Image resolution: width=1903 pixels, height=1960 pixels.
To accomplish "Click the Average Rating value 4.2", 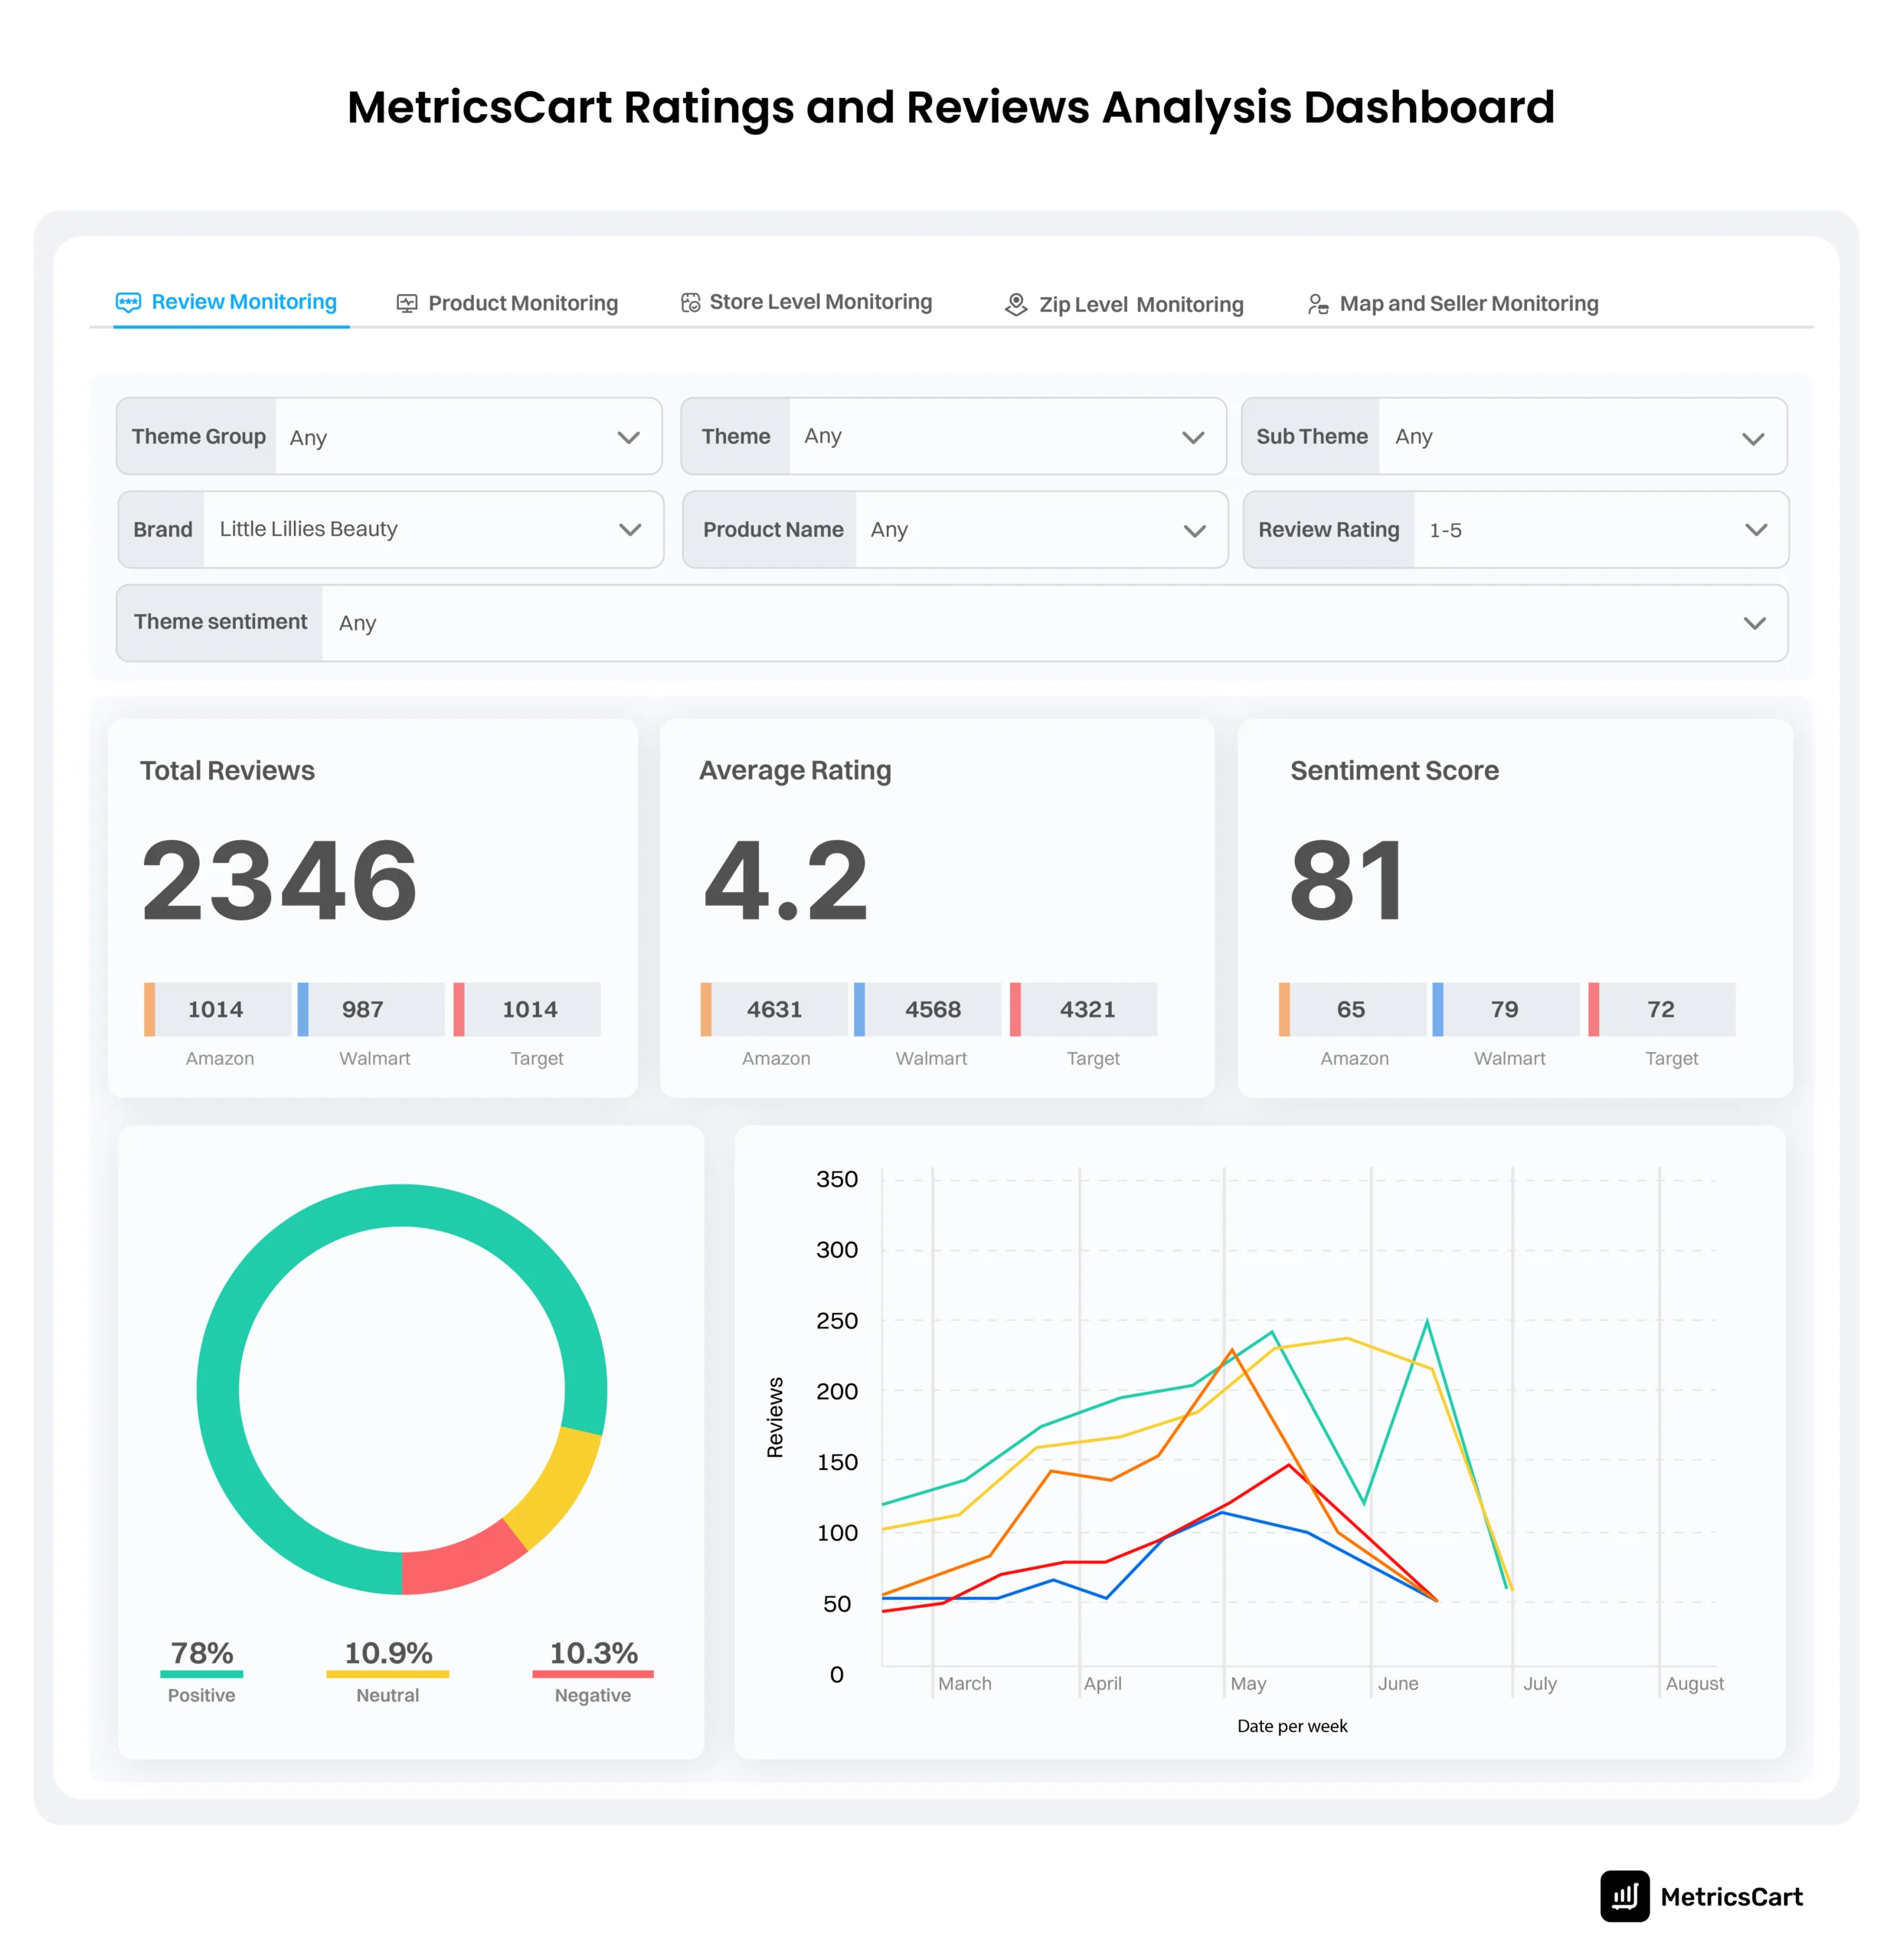I will [x=786, y=880].
